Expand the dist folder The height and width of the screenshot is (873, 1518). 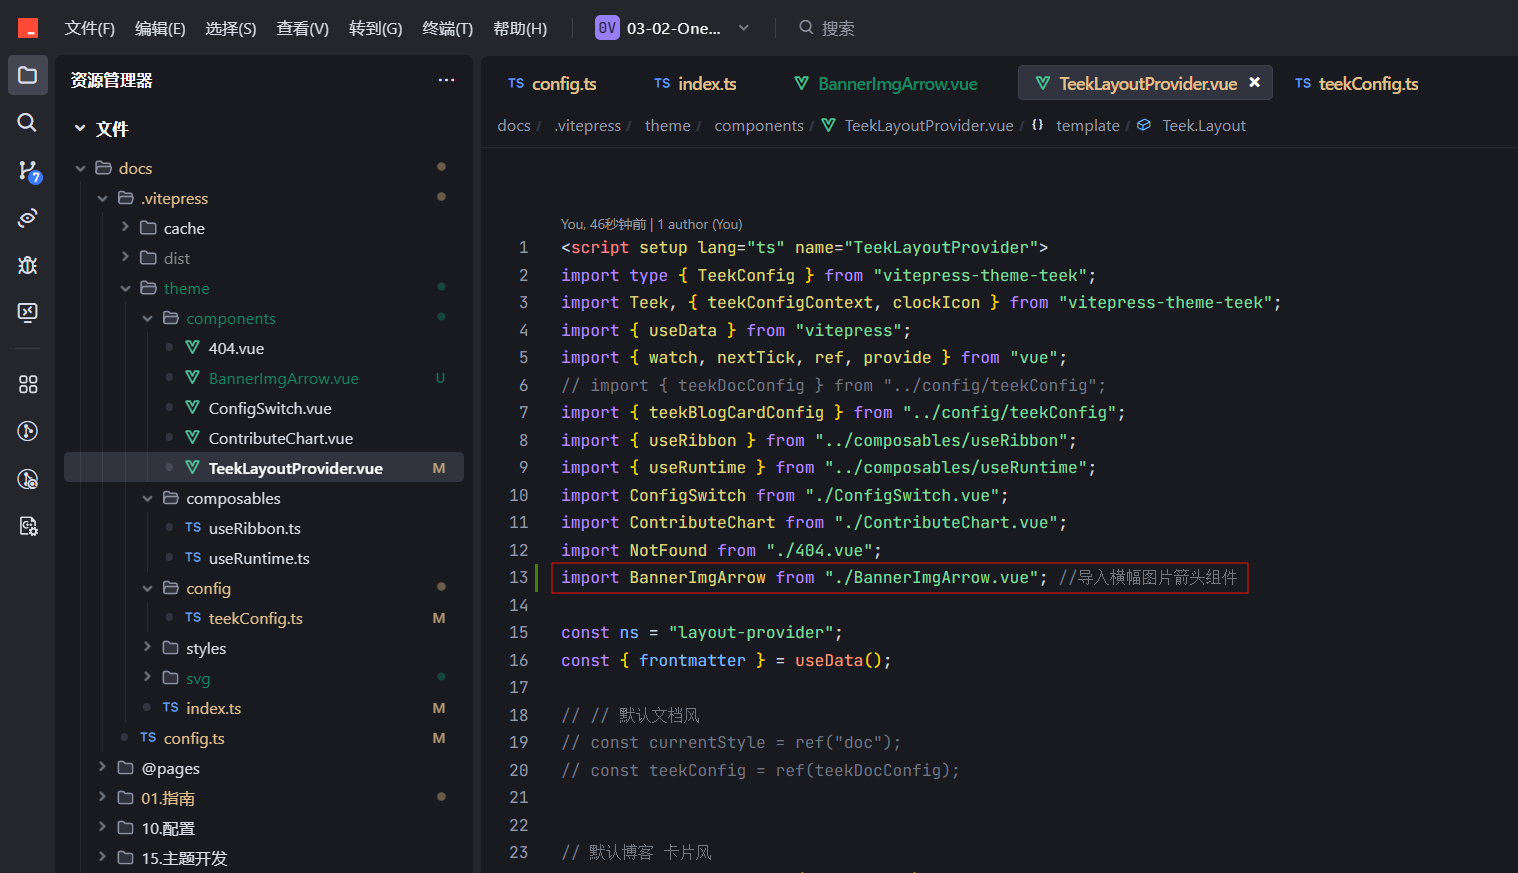(x=125, y=258)
